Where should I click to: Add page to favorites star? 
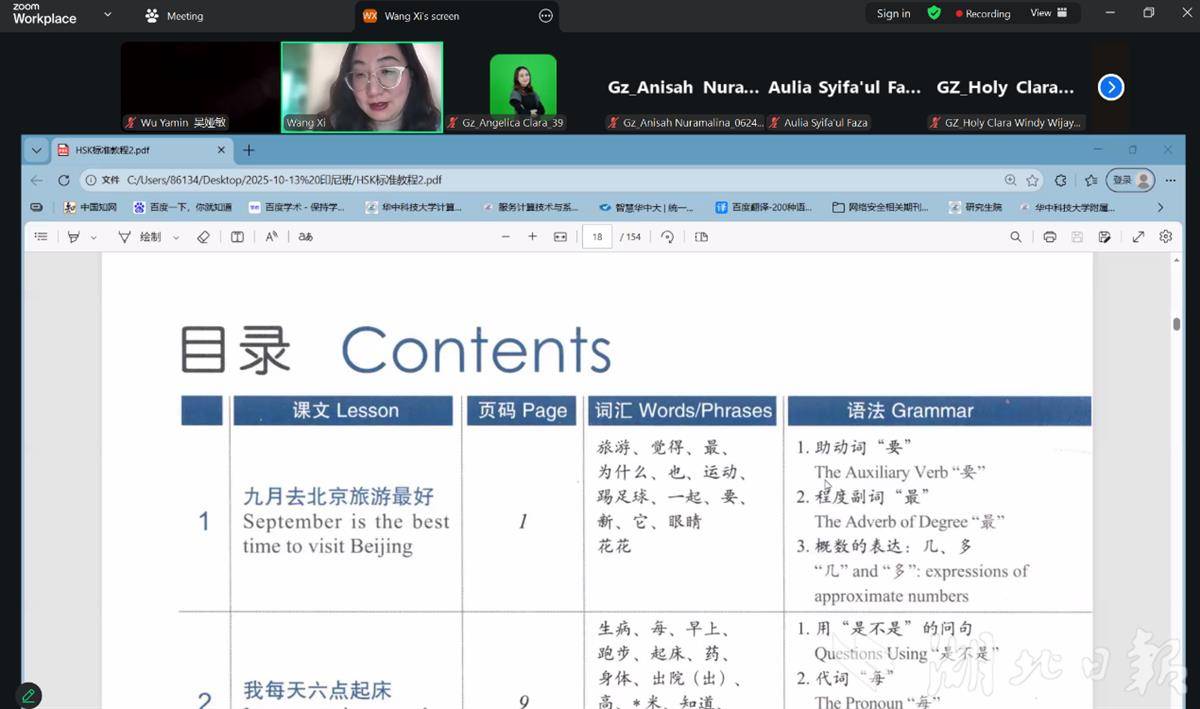(1032, 180)
